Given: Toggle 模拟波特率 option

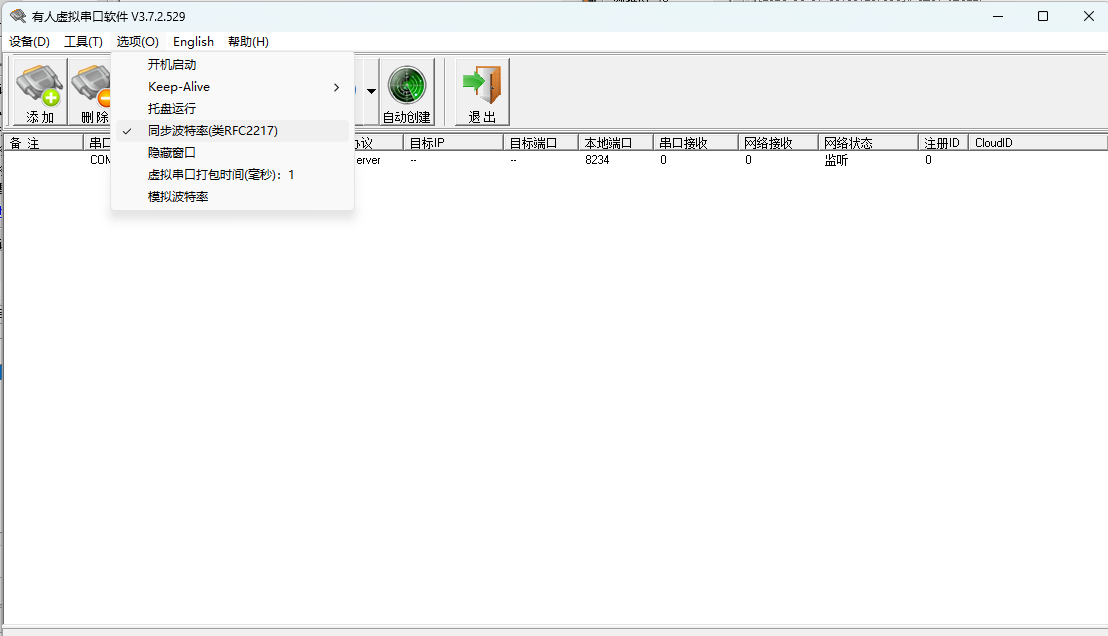Looking at the screenshot, I should 232,196.
